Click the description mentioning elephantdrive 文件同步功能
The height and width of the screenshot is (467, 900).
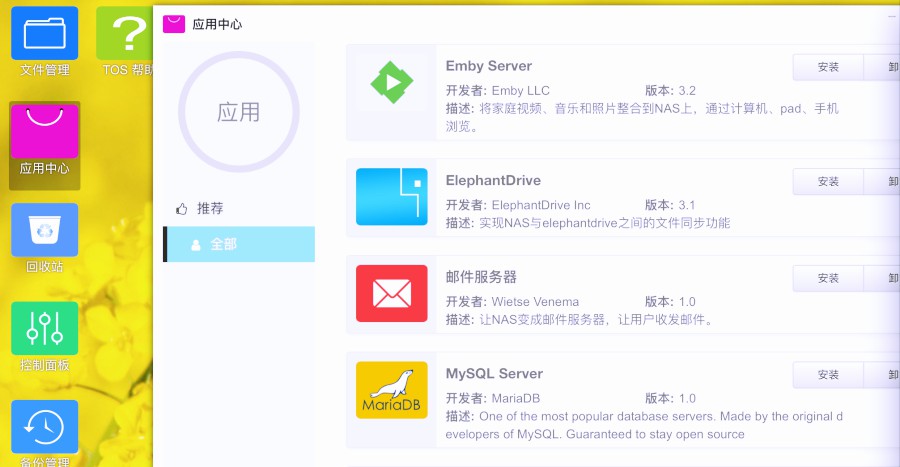[x=604, y=223]
